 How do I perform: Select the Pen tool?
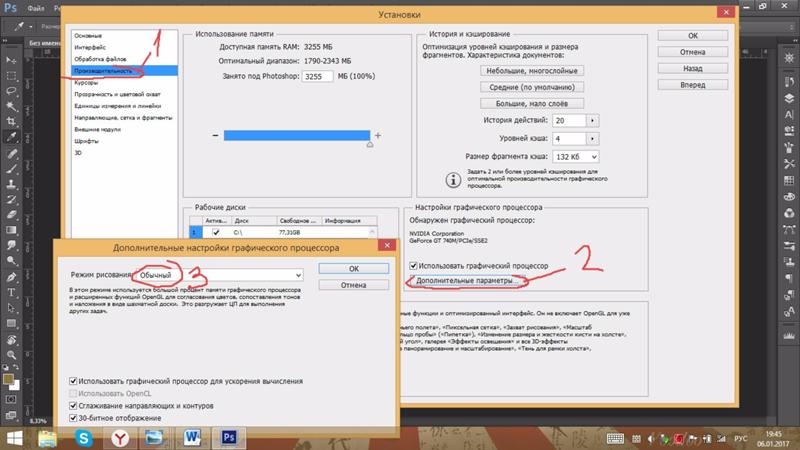tap(11, 278)
